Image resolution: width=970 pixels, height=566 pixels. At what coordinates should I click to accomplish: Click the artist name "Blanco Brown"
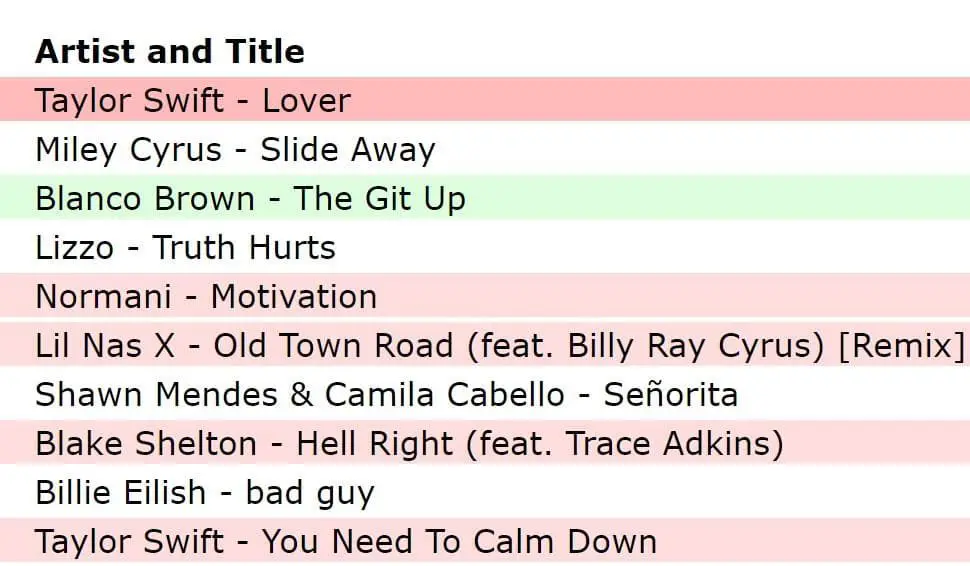point(145,198)
